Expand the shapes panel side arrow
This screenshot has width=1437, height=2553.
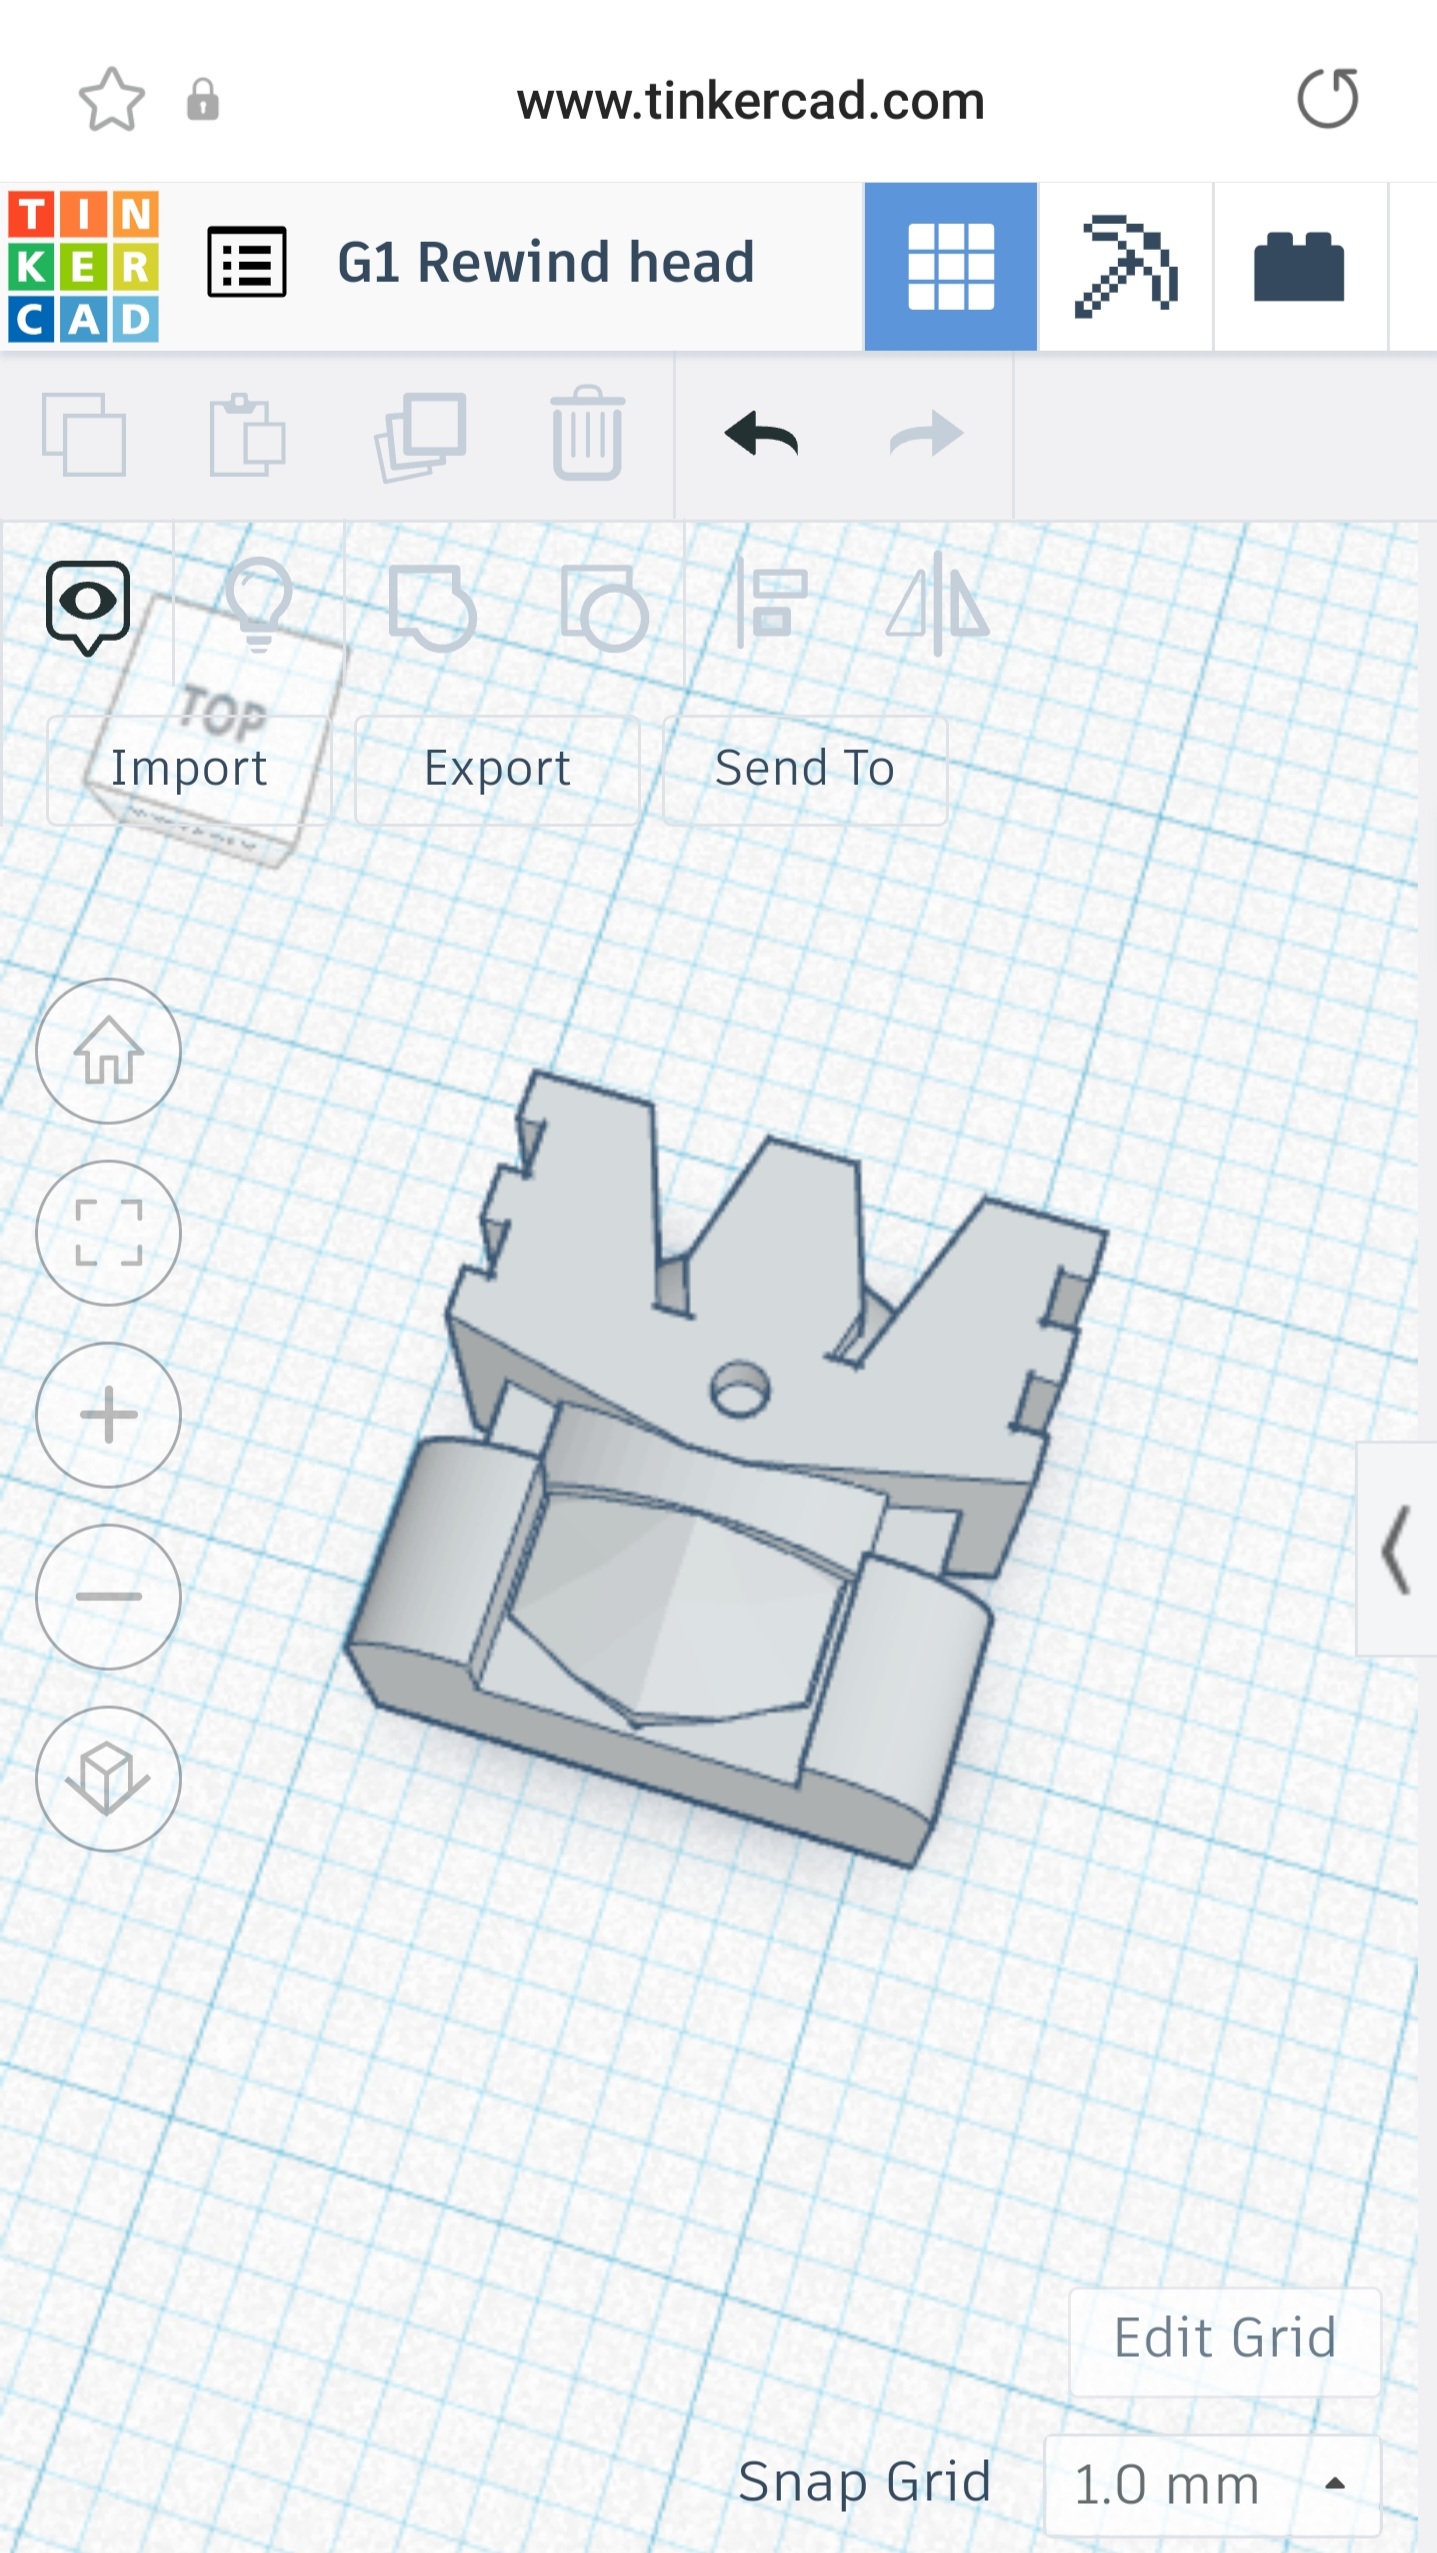(x=1396, y=1549)
